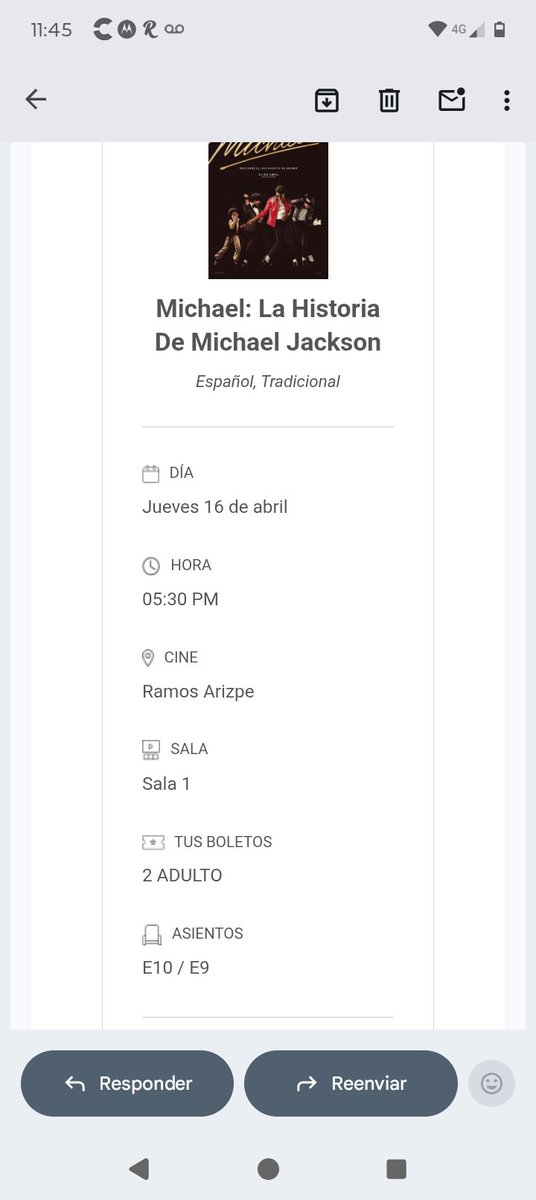Tap the Android back navigation triangle

[x=139, y=1168]
